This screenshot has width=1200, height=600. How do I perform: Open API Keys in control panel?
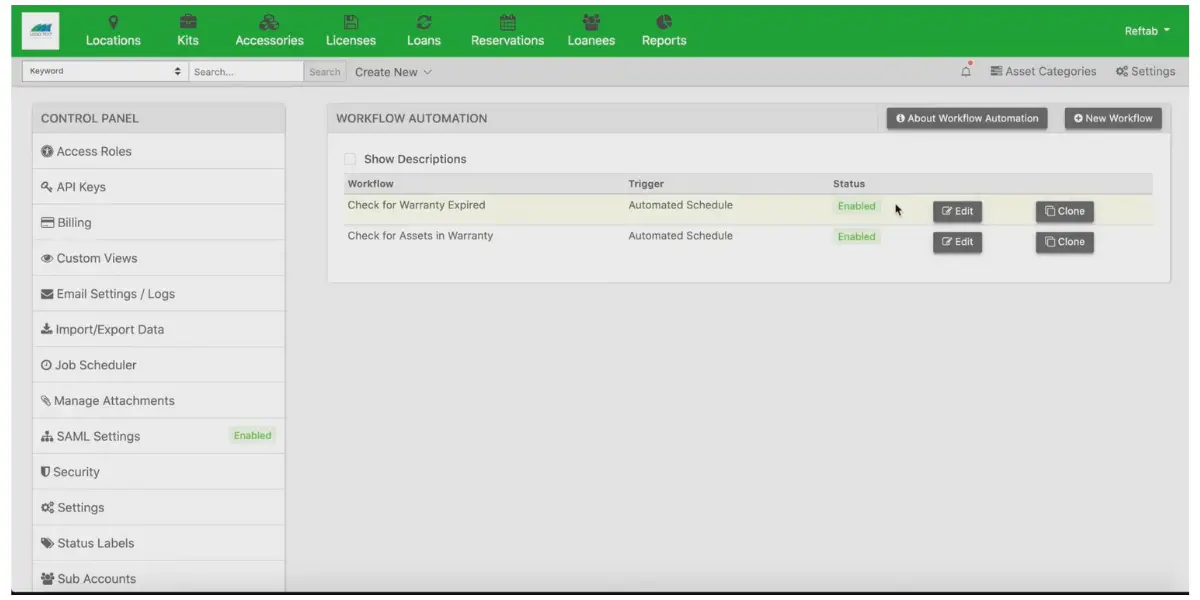click(158, 187)
